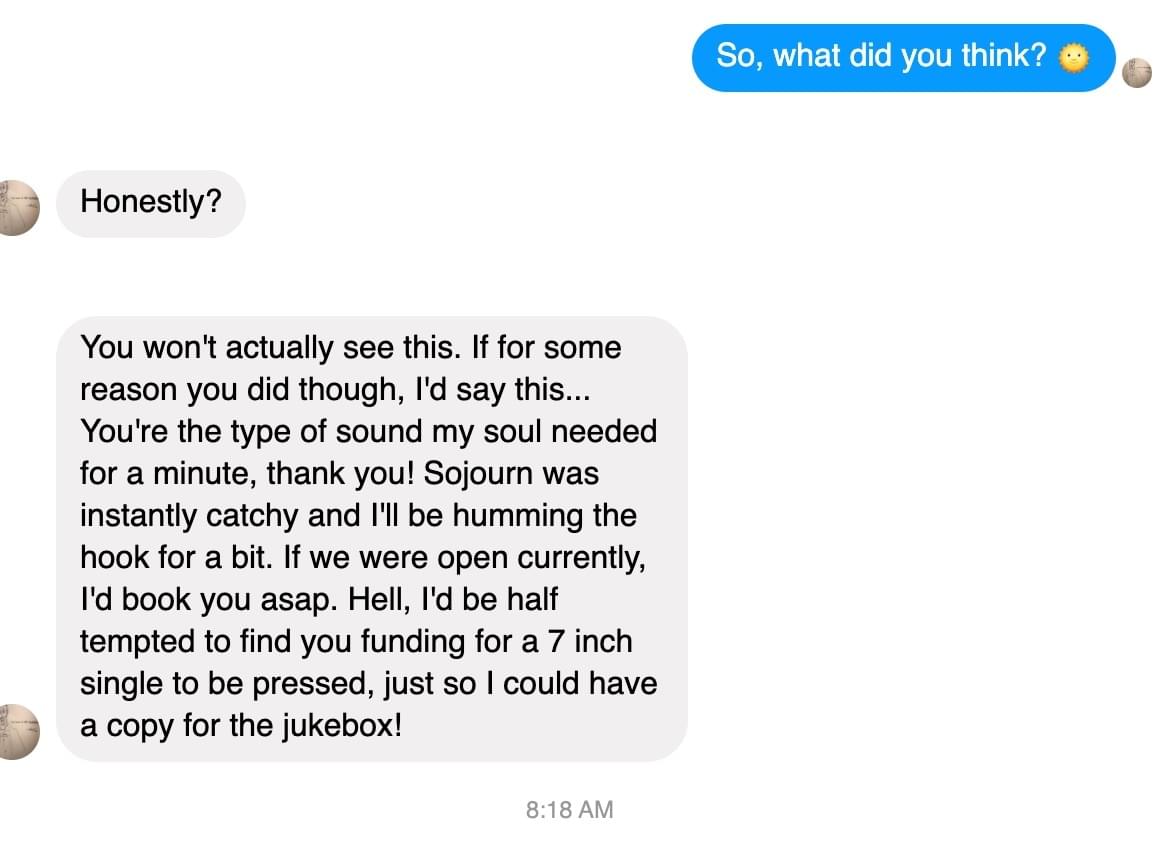The width and height of the screenshot is (1168, 846).
Task: Click the sender avatar beside the long message
Action: (19, 731)
